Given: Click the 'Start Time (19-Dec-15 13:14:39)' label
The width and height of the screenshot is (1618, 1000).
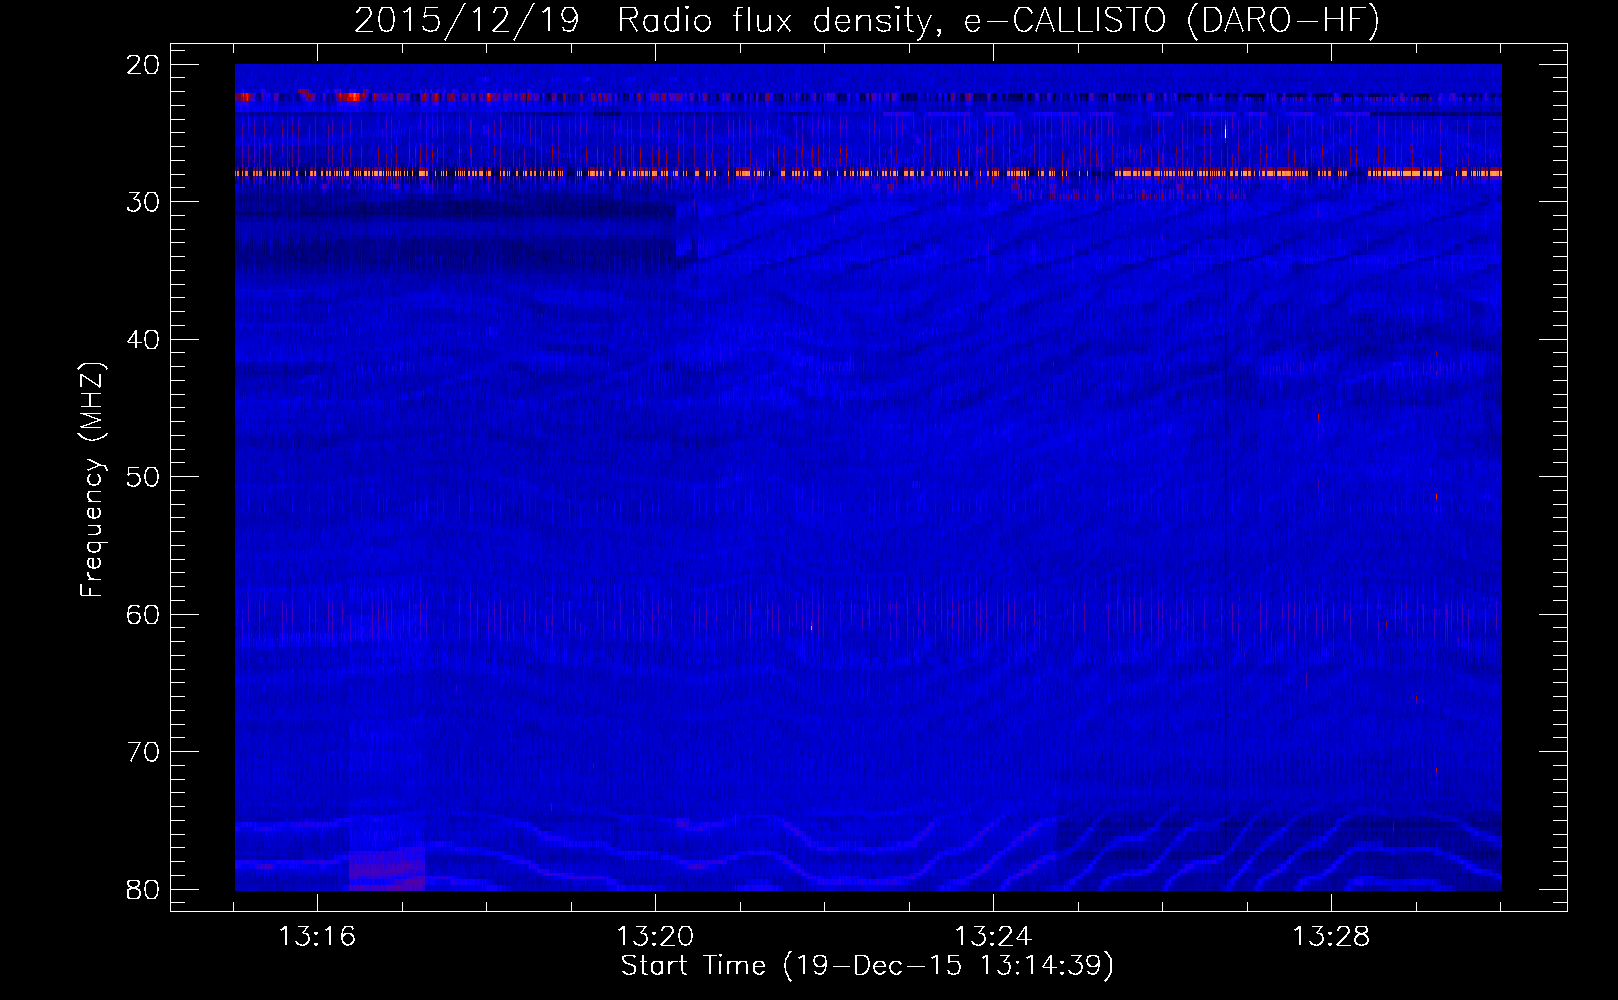Looking at the screenshot, I should [x=867, y=966].
